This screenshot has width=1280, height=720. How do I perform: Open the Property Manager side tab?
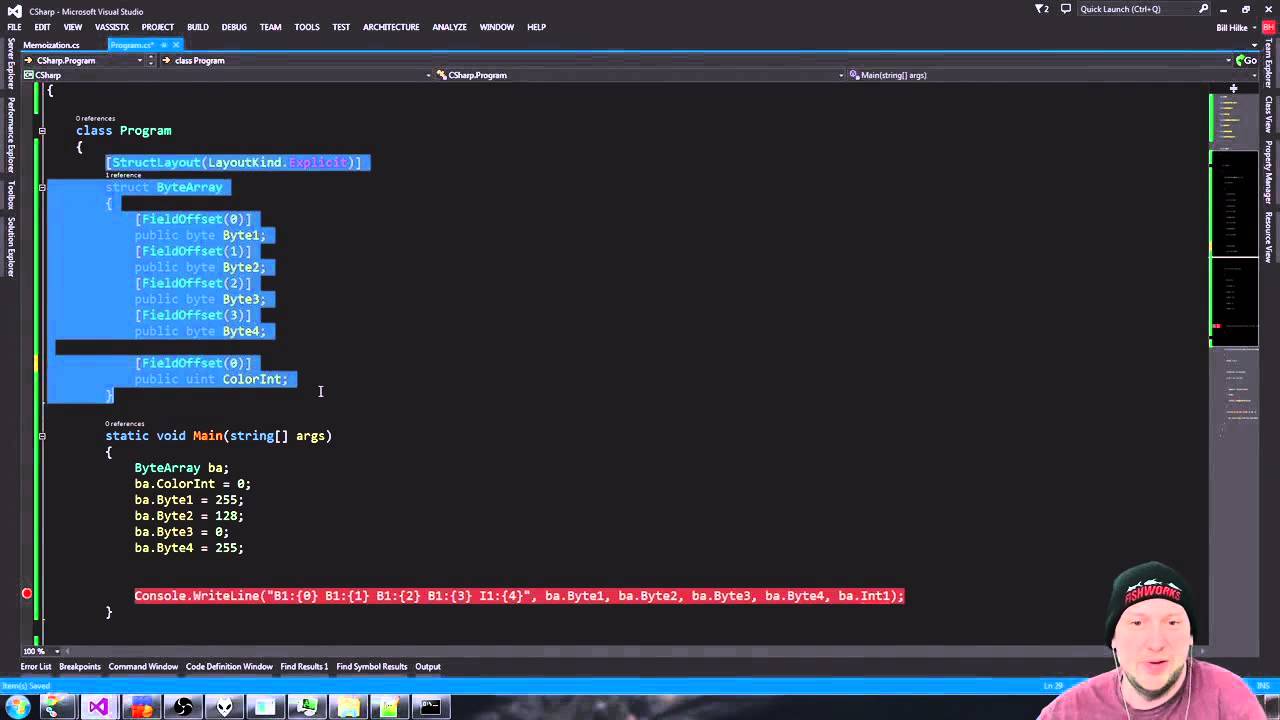[x=1269, y=172]
